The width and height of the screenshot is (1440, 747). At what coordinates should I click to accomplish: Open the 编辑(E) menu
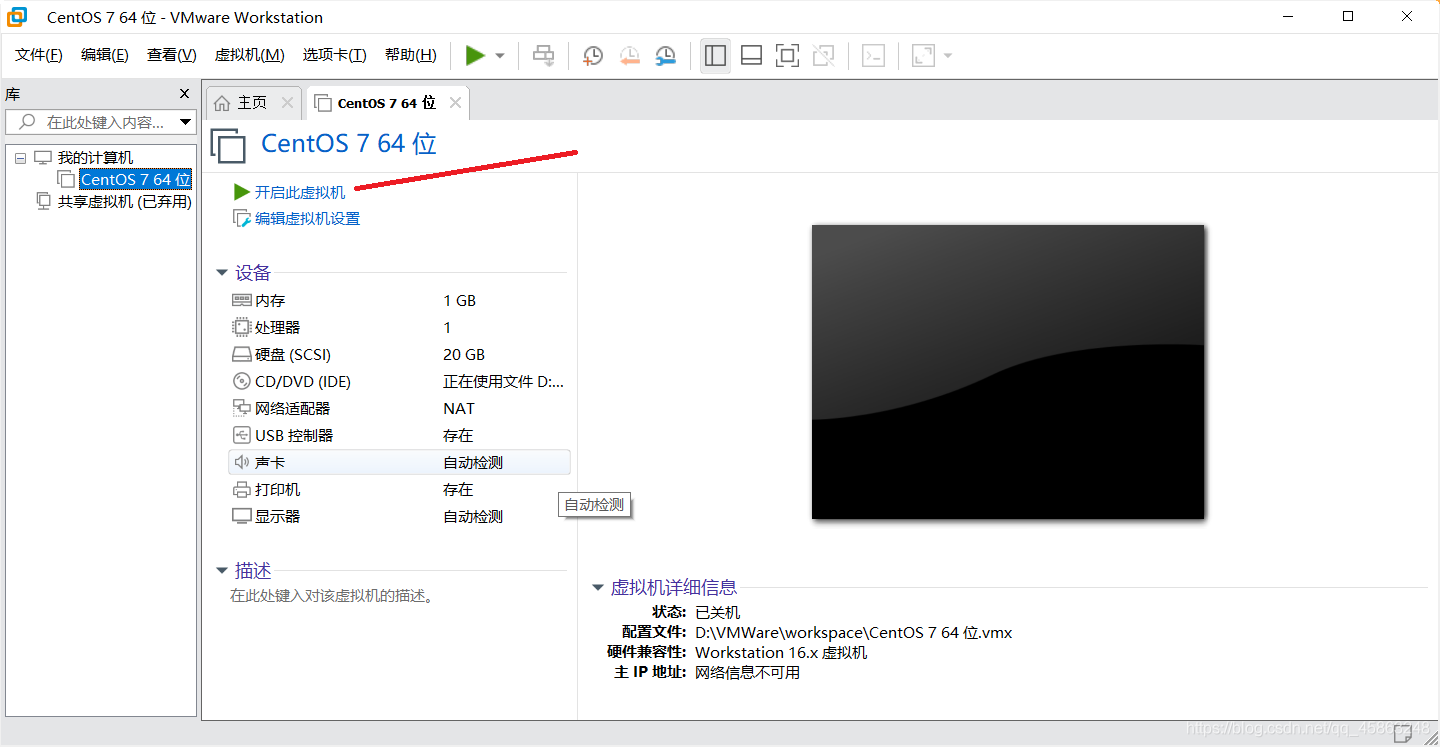[x=105, y=55]
